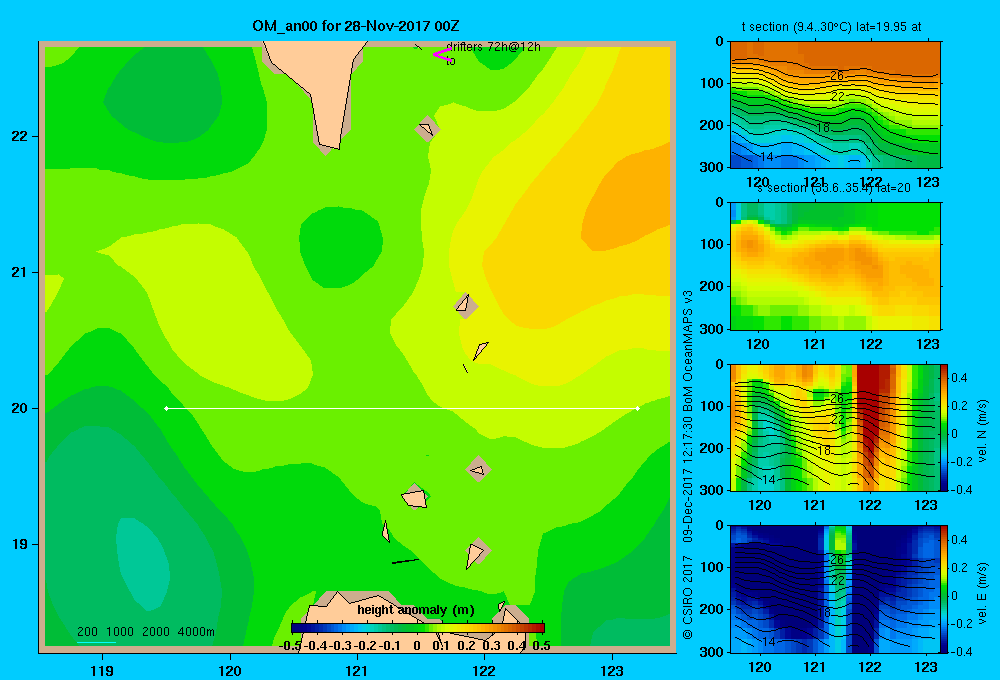The height and width of the screenshot is (680, 1000).
Task: Click the 'vel. N (m/s)' axis label
Action: tap(983, 431)
